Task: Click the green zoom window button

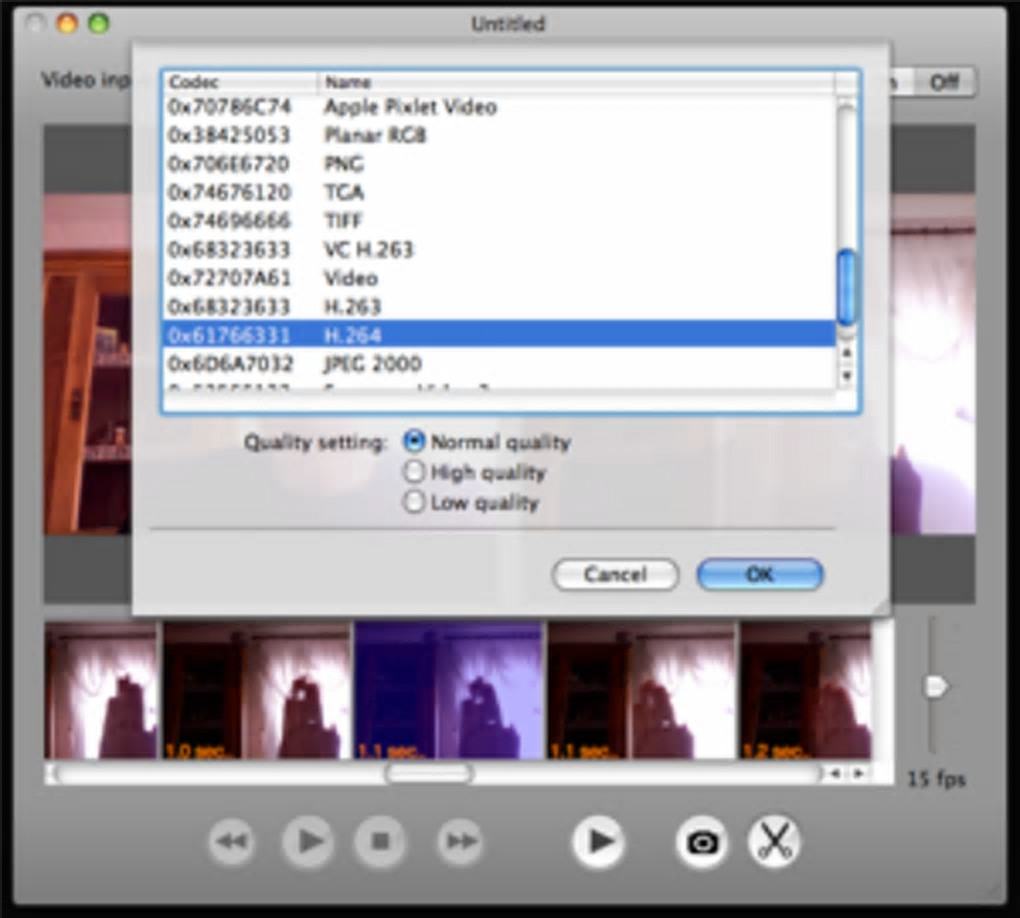Action: tap(99, 24)
